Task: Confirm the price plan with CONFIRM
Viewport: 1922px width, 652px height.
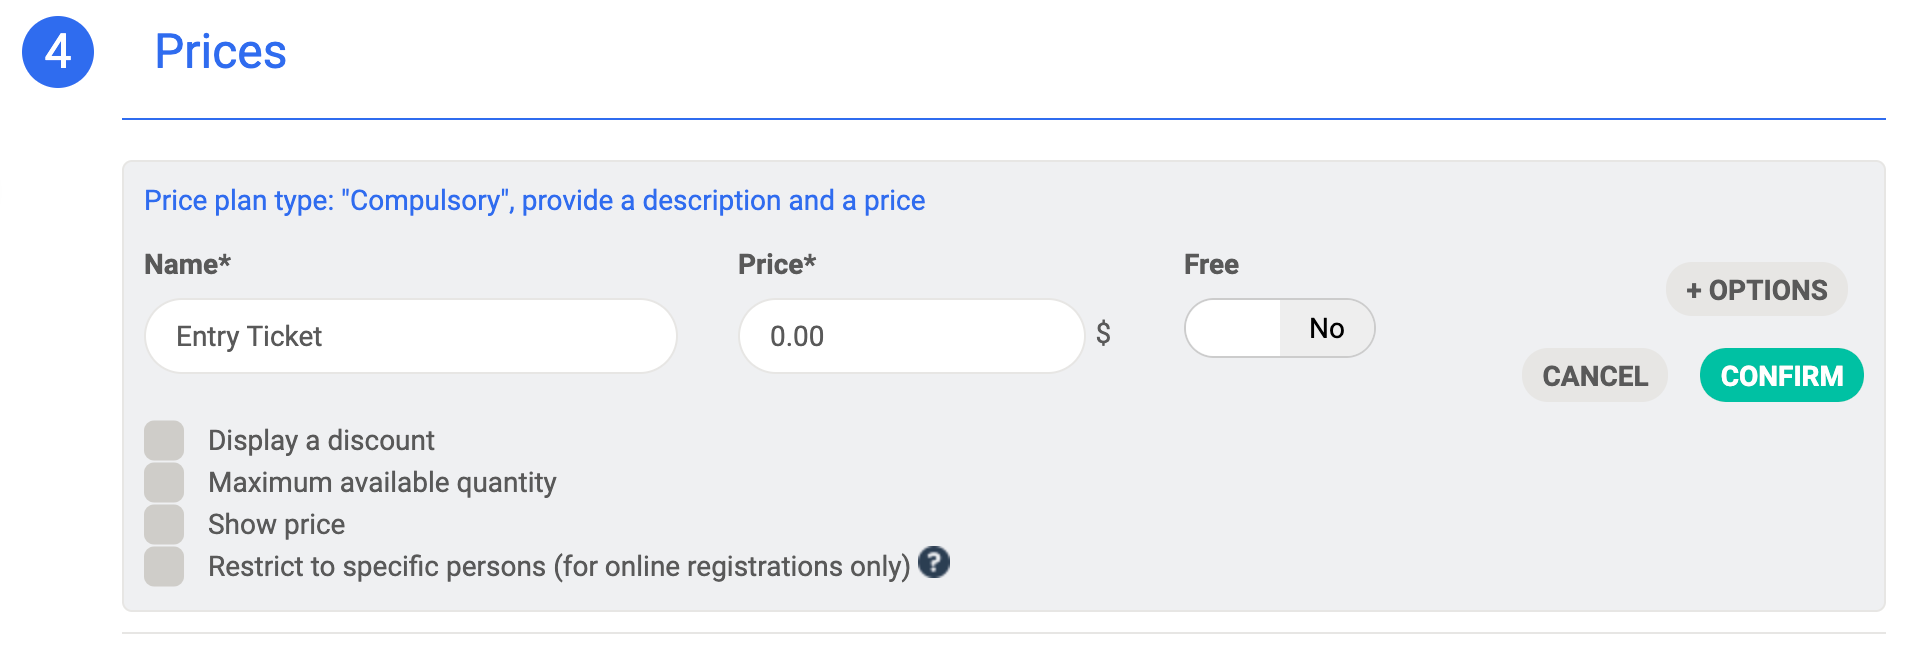Action: (x=1781, y=376)
